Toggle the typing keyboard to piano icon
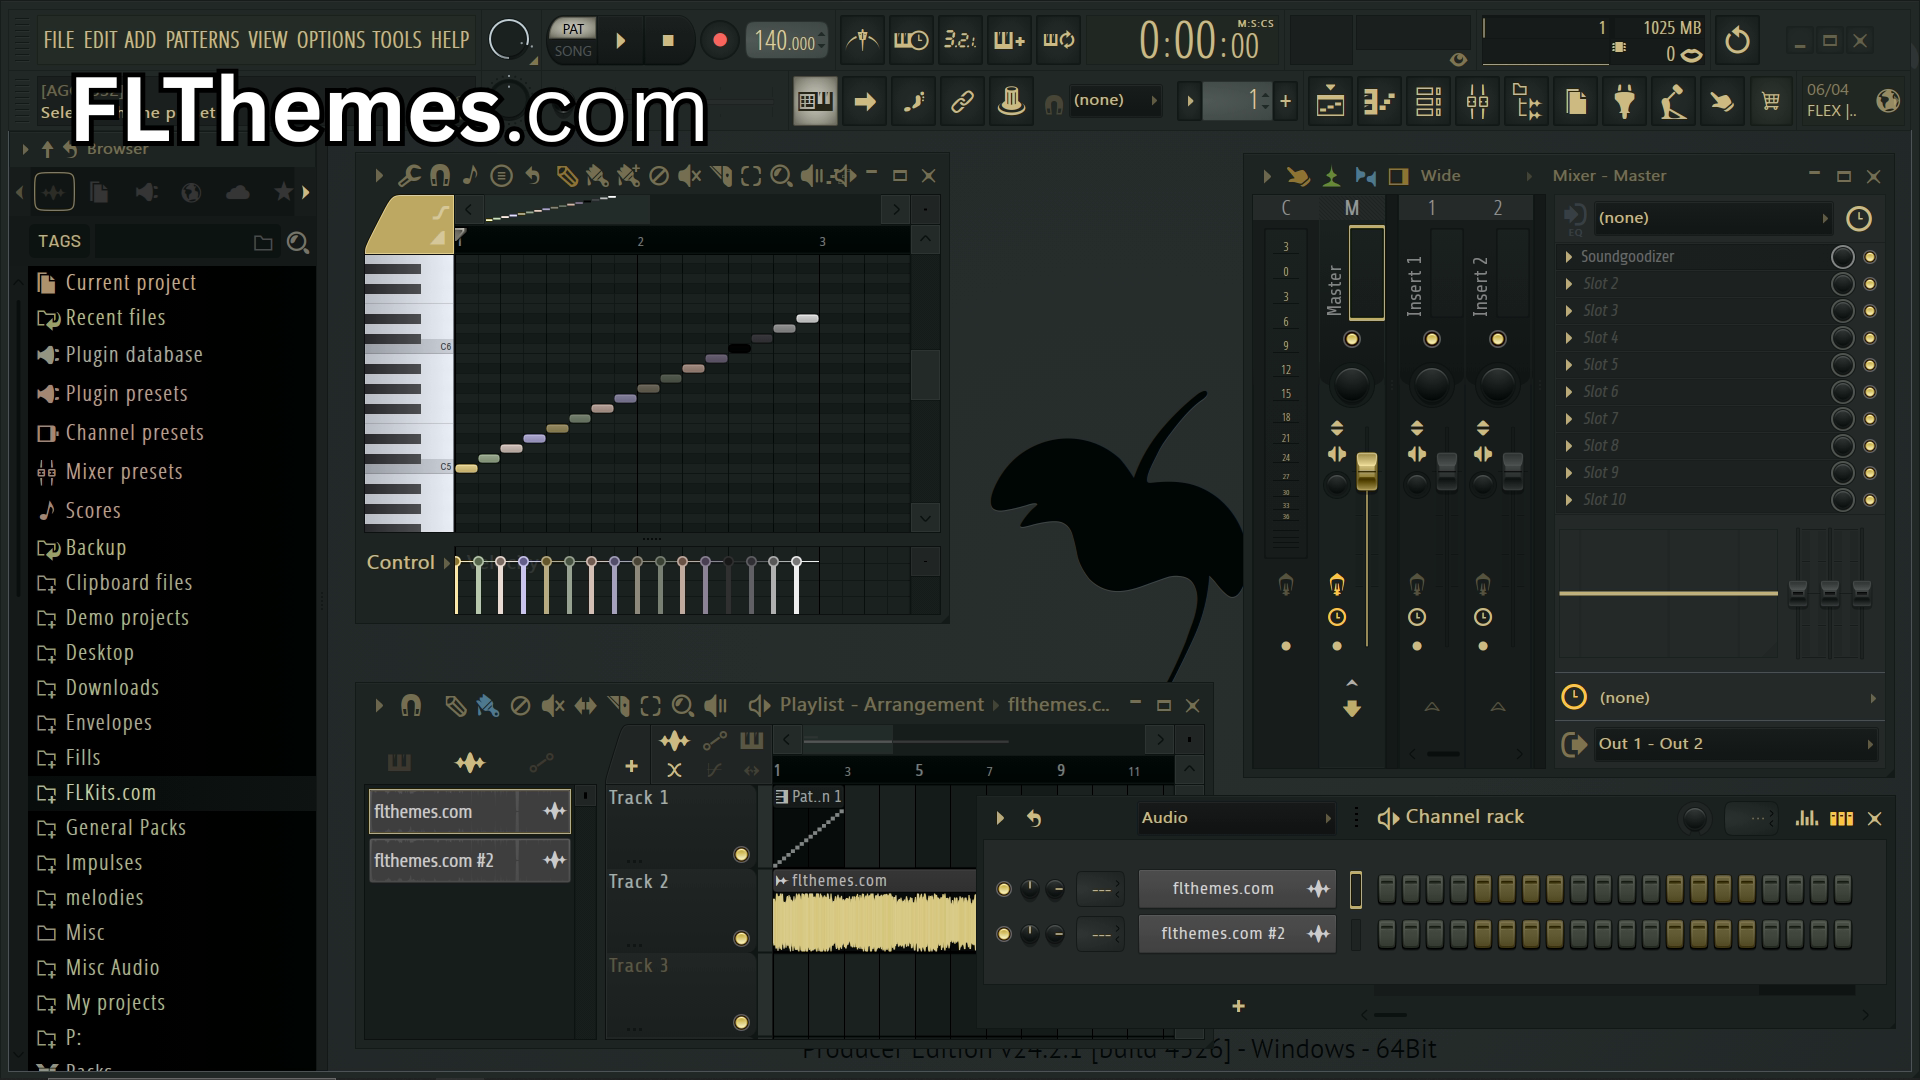 [x=815, y=101]
